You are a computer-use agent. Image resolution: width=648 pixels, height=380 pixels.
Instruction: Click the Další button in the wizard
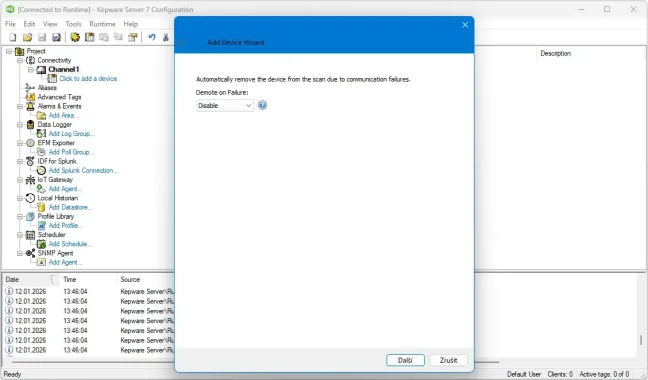coord(405,360)
